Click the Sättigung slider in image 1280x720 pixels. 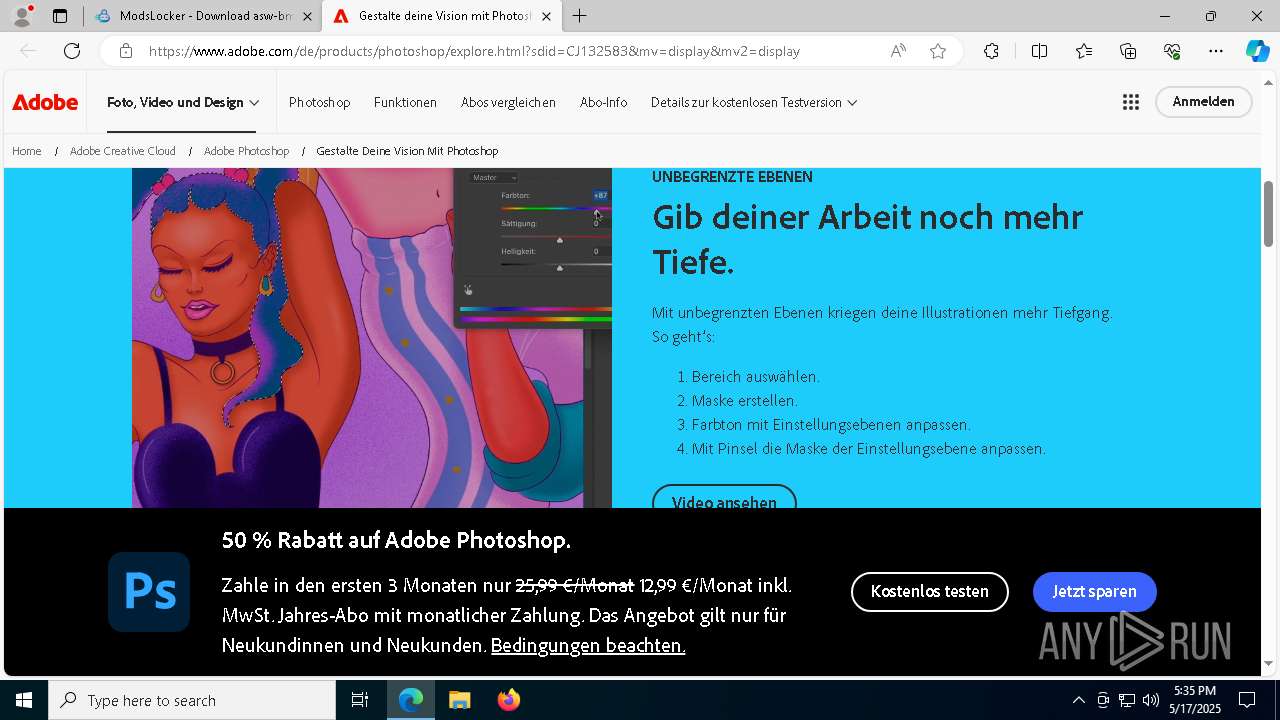(555, 237)
